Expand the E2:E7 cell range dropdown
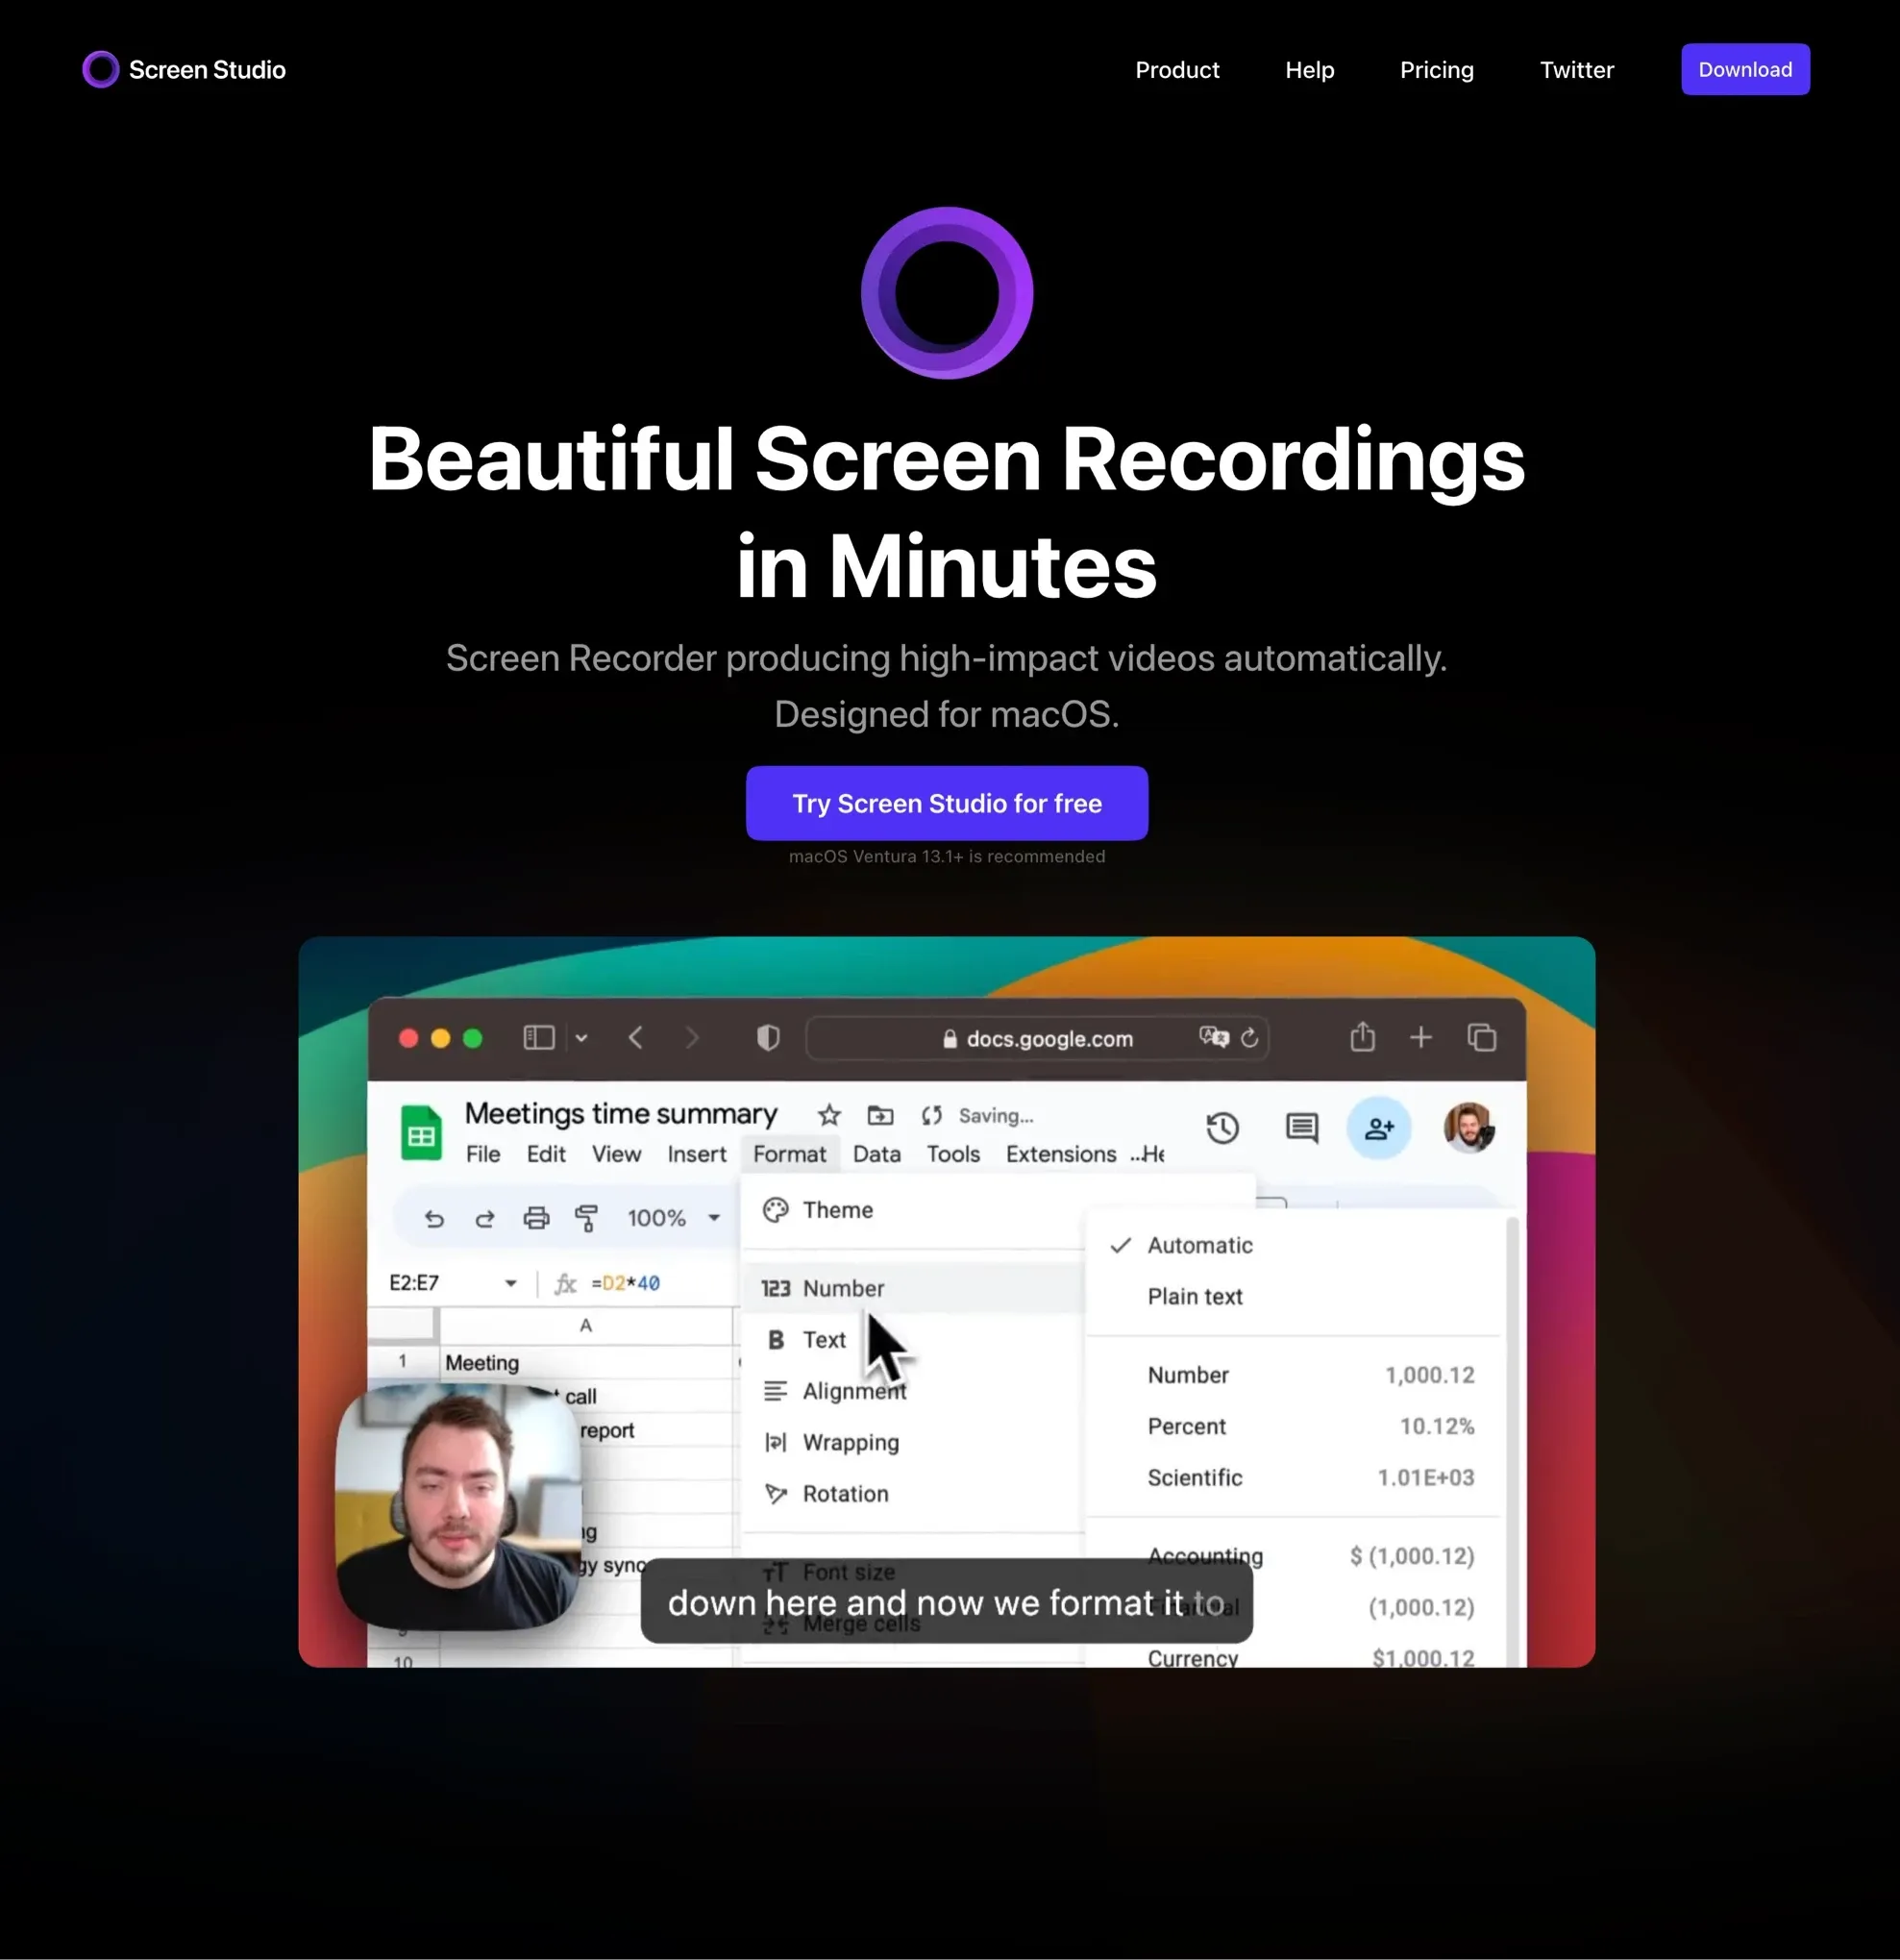This screenshot has height=1960, width=1900. coord(510,1283)
